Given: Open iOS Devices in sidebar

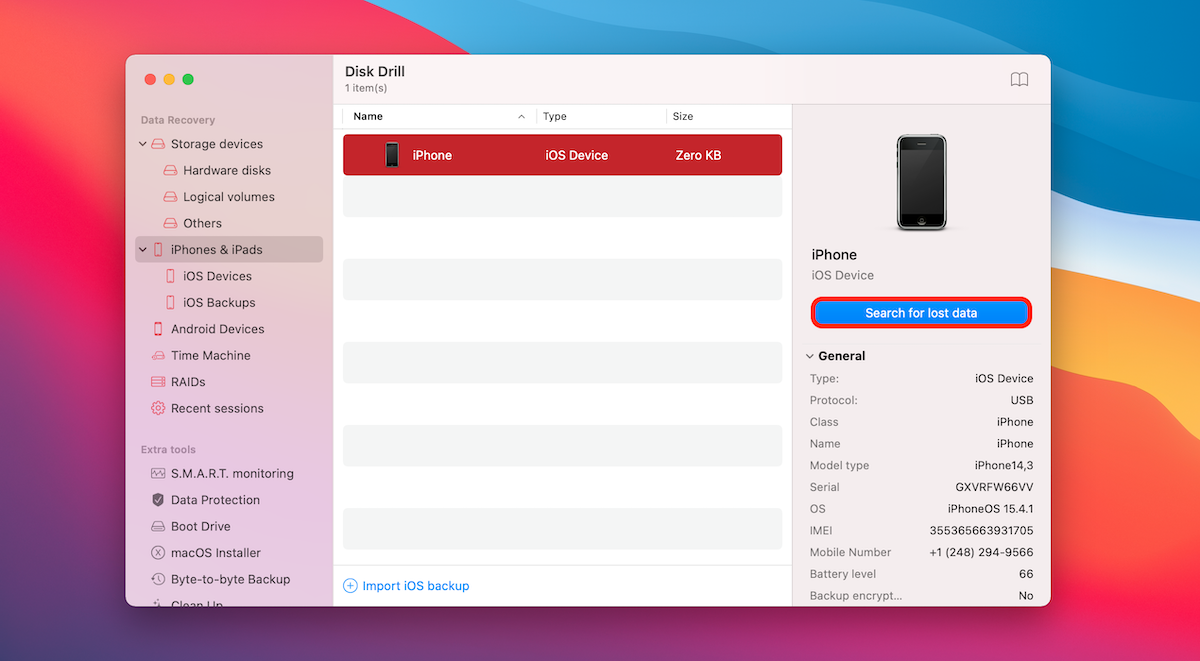Looking at the screenshot, I should click(218, 276).
